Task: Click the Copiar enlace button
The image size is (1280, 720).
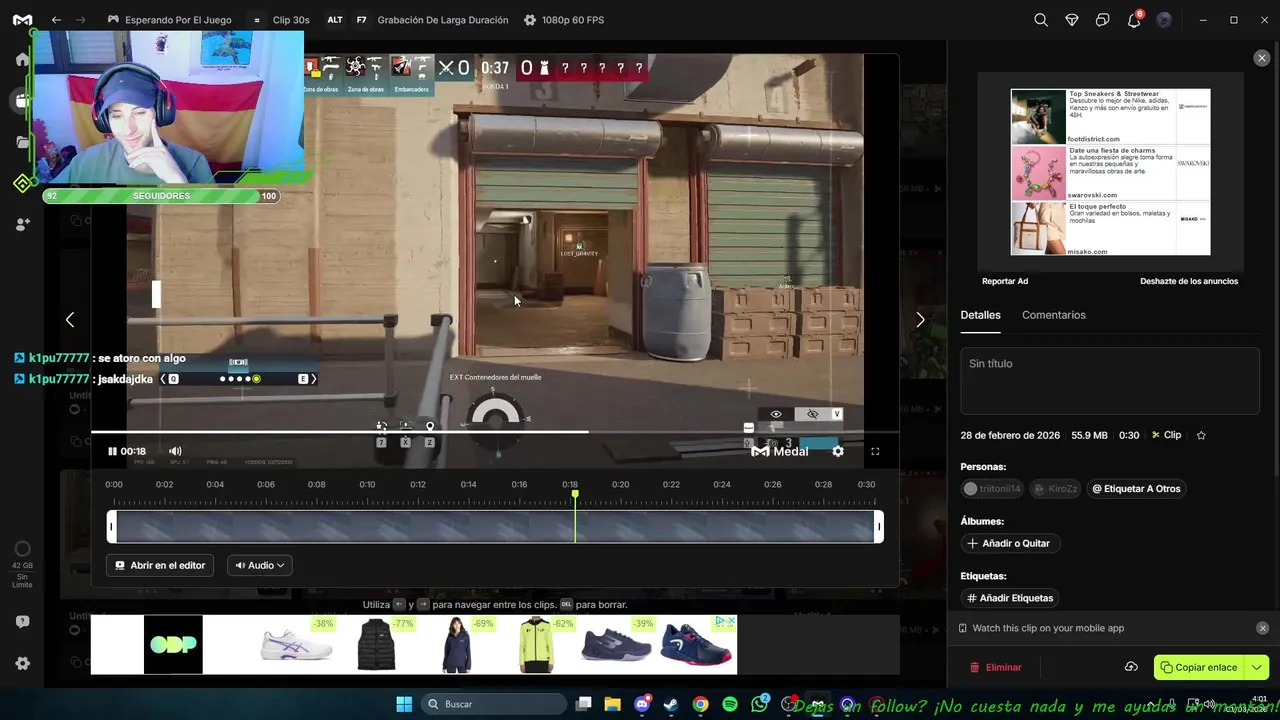Action: pos(1199,667)
